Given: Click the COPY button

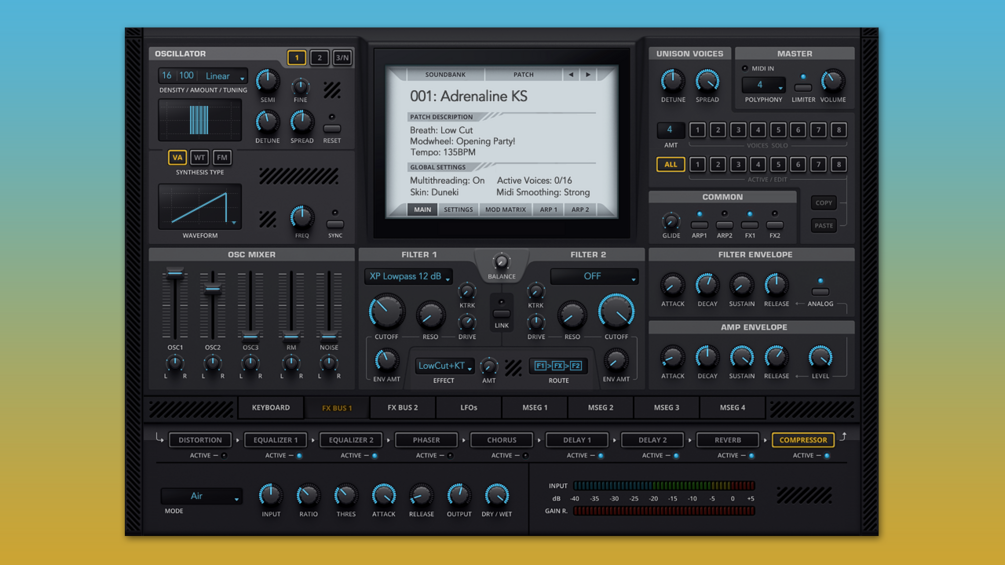Looking at the screenshot, I should [x=824, y=203].
